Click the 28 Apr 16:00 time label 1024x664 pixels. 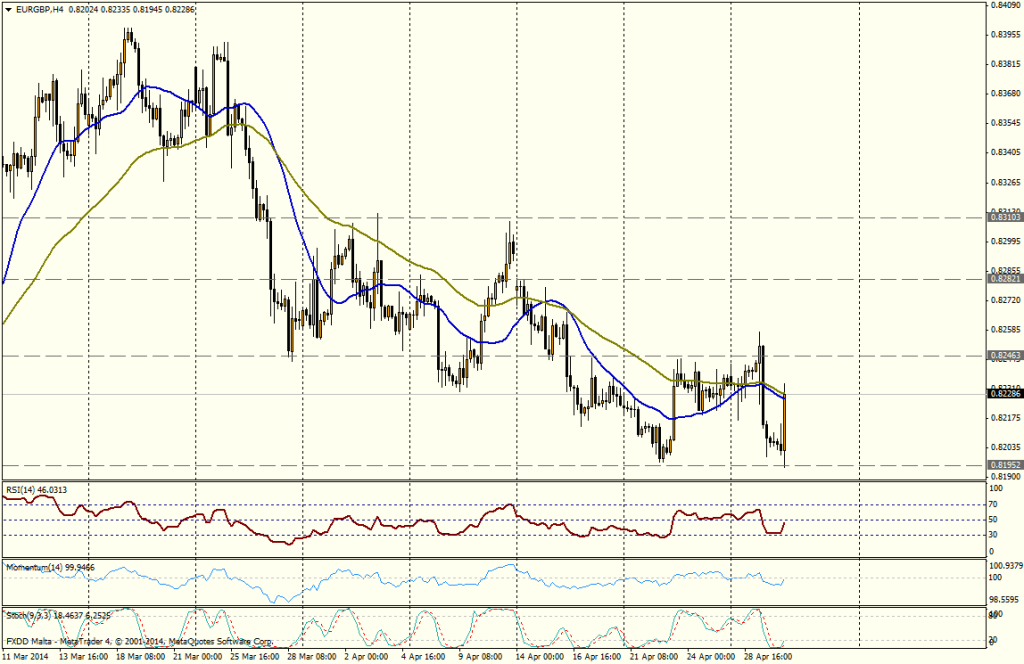click(767, 657)
